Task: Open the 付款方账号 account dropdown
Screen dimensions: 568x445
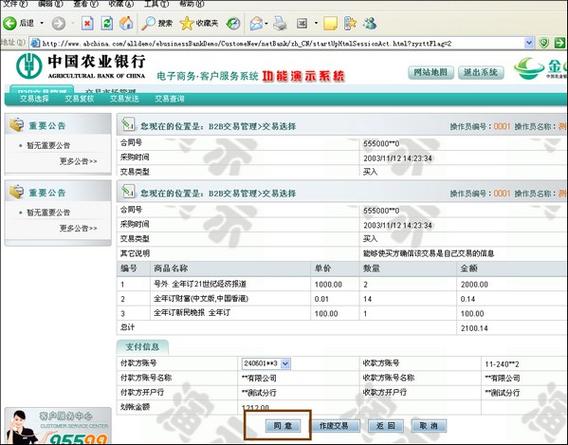Action: point(285,363)
